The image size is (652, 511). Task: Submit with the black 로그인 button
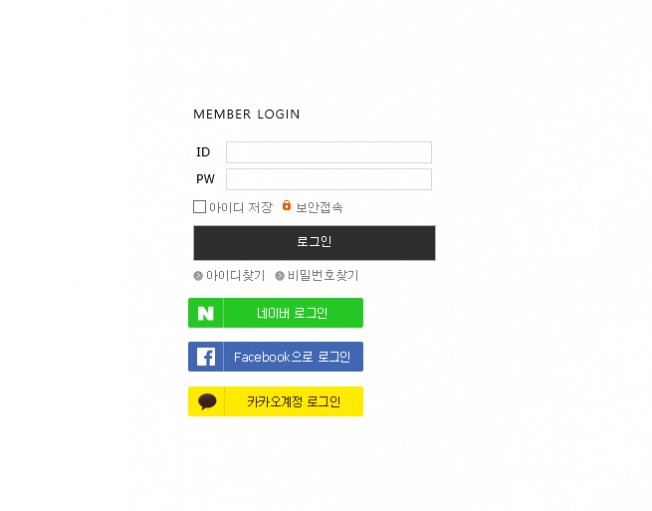(314, 243)
